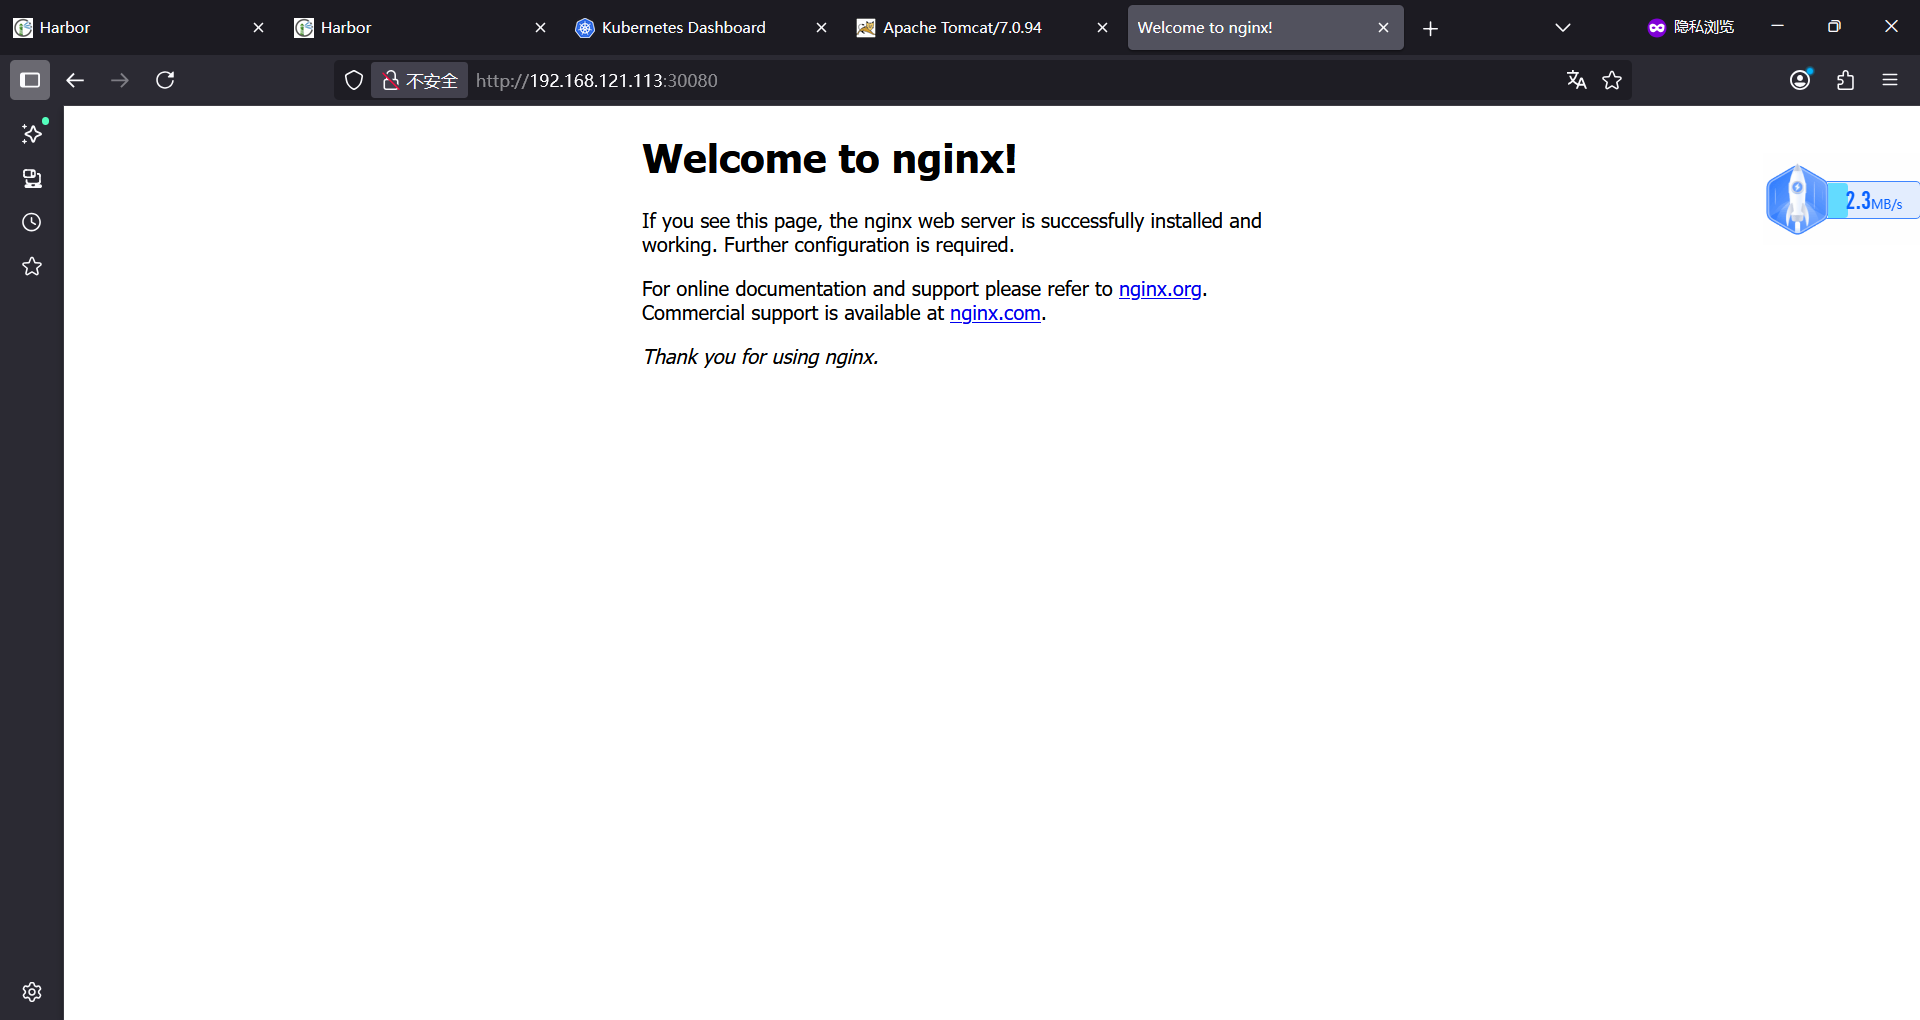Open bookmarks star sidebar icon

(x=32, y=266)
